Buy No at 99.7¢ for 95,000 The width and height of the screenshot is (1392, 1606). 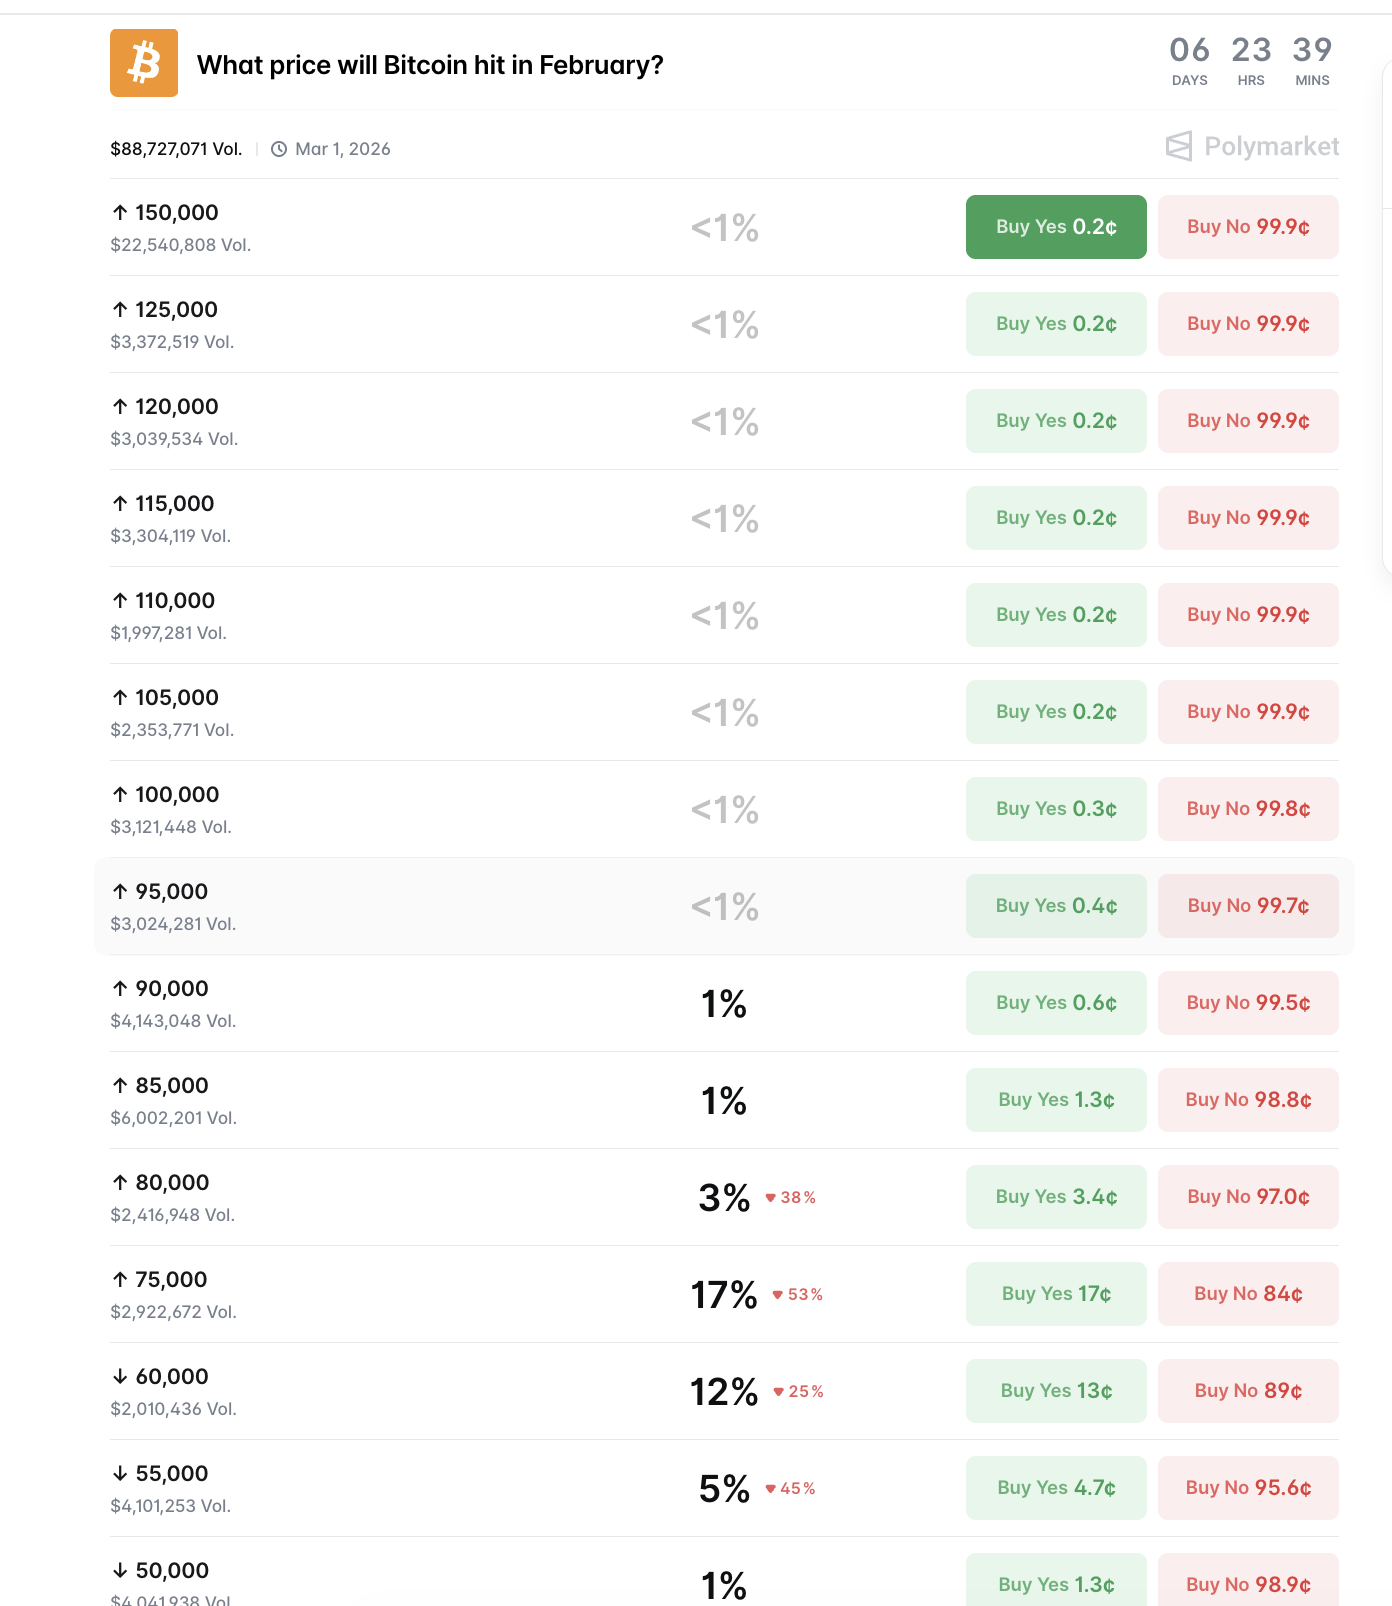coord(1248,906)
